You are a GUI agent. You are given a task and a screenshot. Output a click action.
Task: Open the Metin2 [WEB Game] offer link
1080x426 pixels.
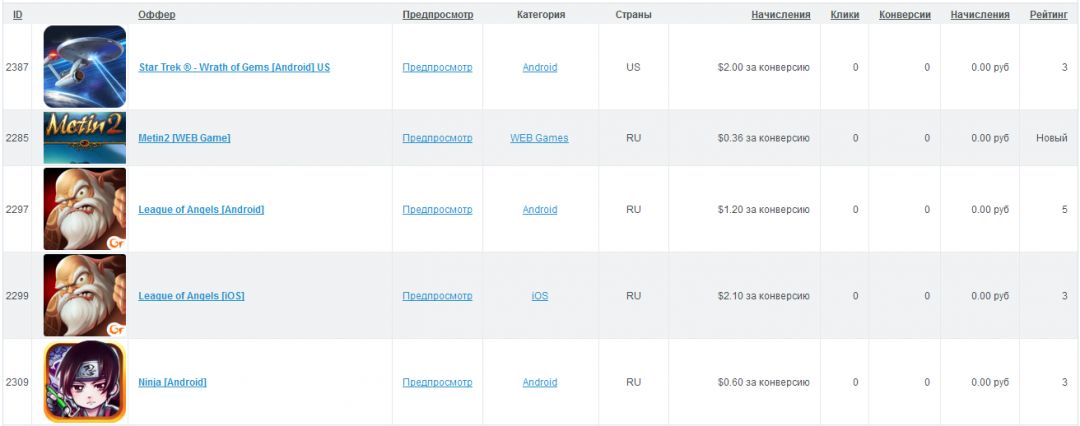185,138
